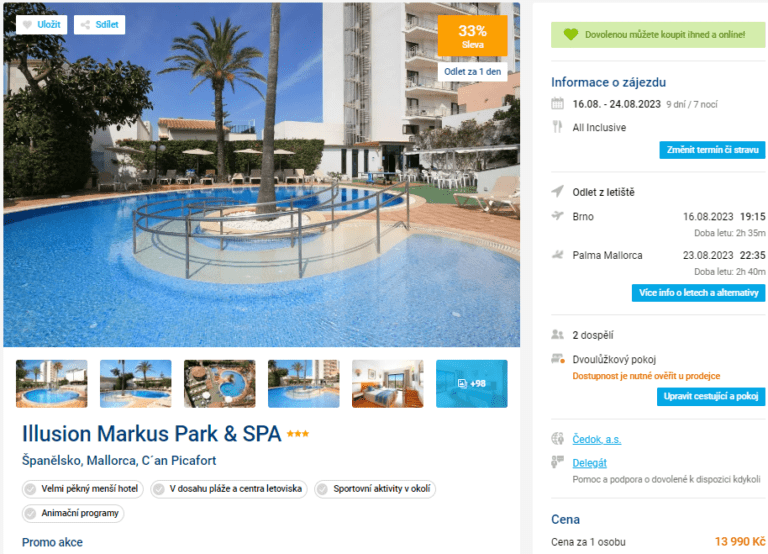
Task: Select the aerial view pool thumbnail
Action: tap(219, 384)
